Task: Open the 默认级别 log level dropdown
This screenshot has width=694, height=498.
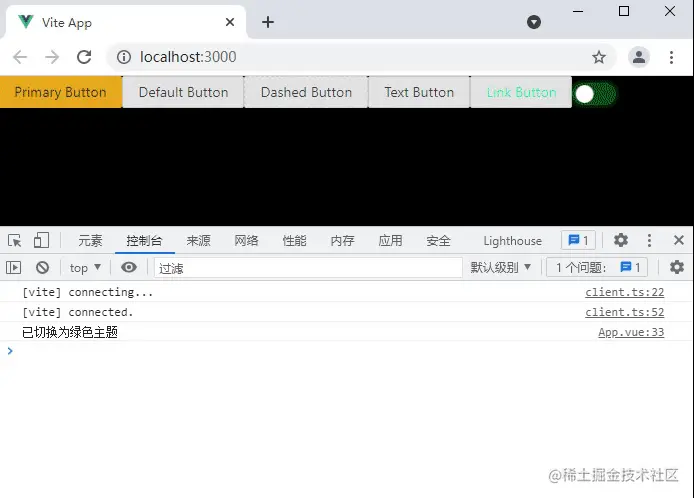Action: pyautogui.click(x=500, y=267)
